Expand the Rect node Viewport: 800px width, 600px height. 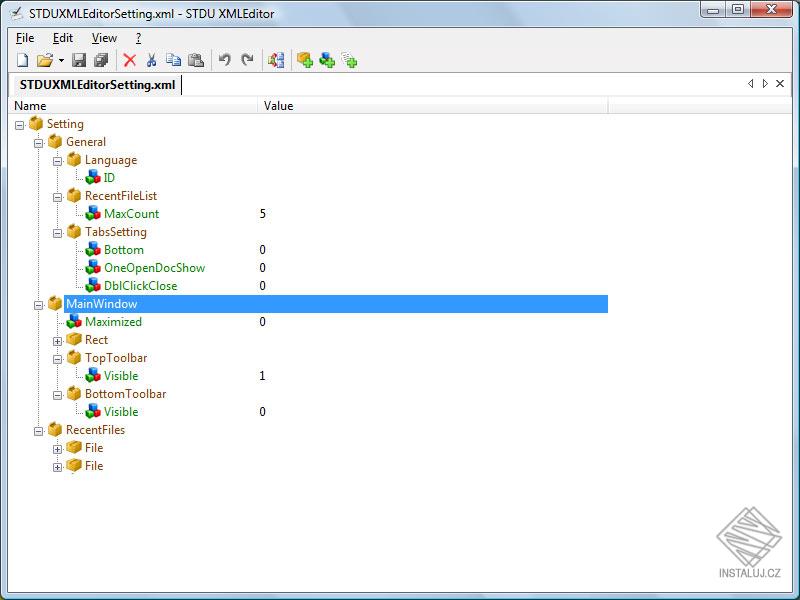point(58,341)
